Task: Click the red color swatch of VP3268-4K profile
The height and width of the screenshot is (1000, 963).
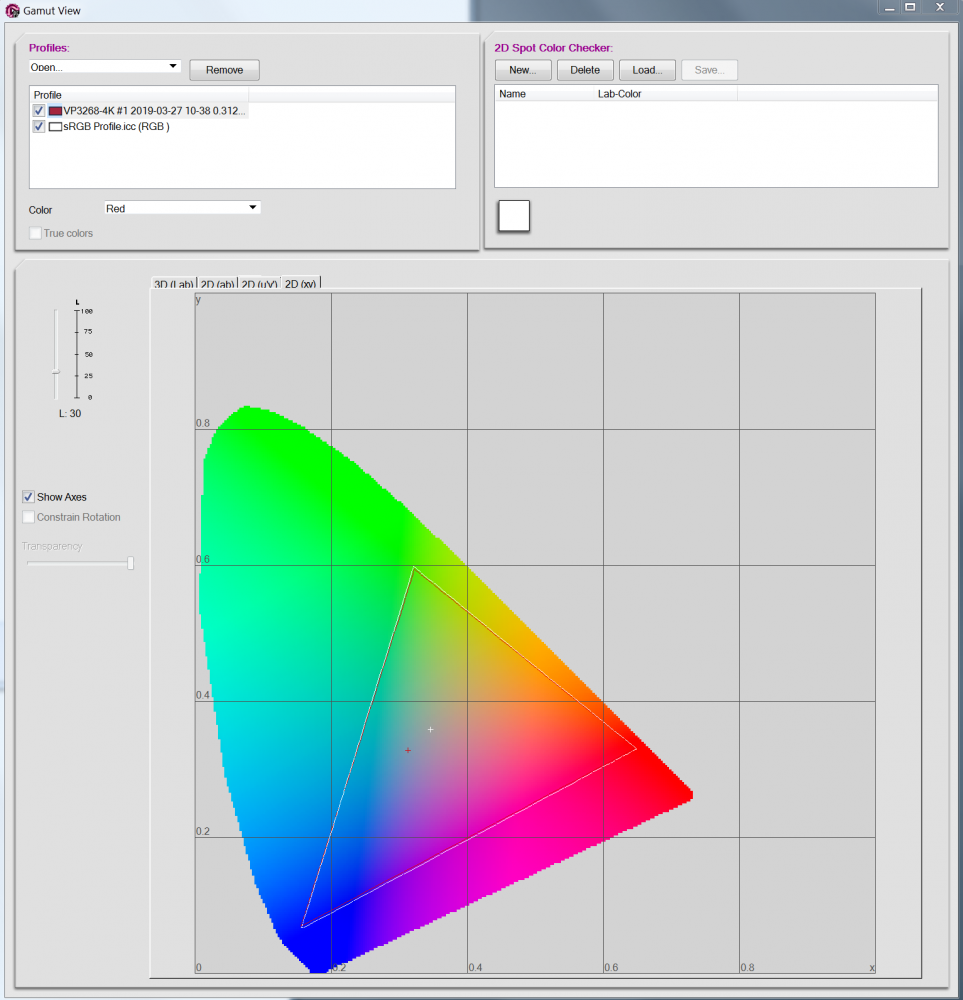Action: click(55, 111)
